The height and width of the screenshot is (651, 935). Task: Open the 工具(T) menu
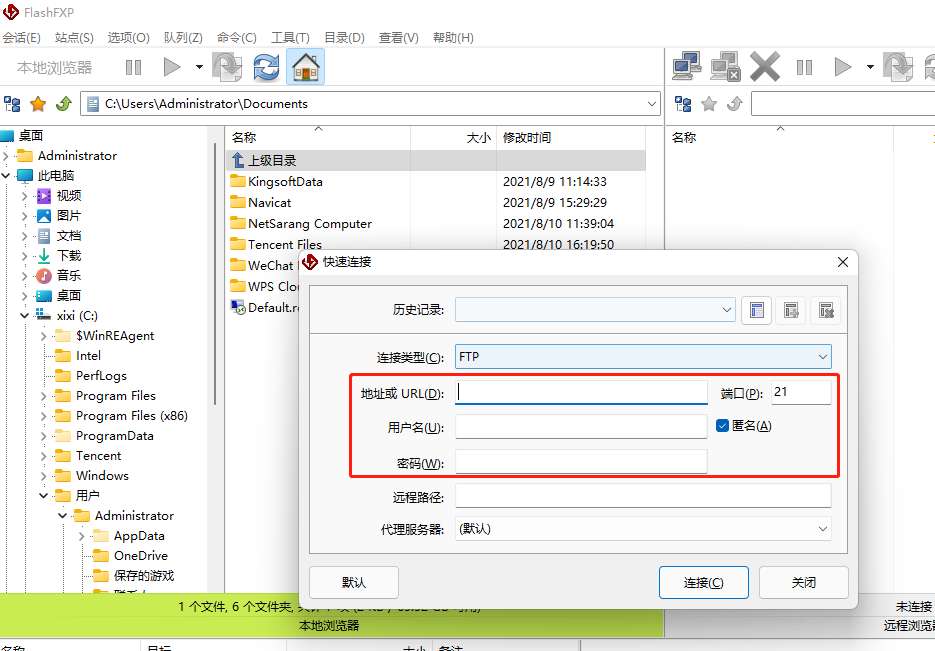coord(290,38)
